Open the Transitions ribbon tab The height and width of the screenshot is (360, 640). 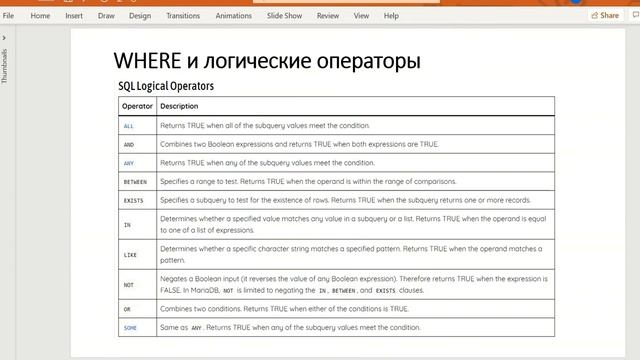183,16
